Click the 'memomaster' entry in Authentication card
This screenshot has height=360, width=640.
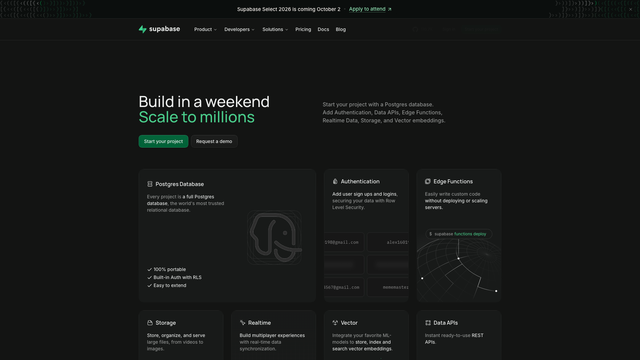396,287
